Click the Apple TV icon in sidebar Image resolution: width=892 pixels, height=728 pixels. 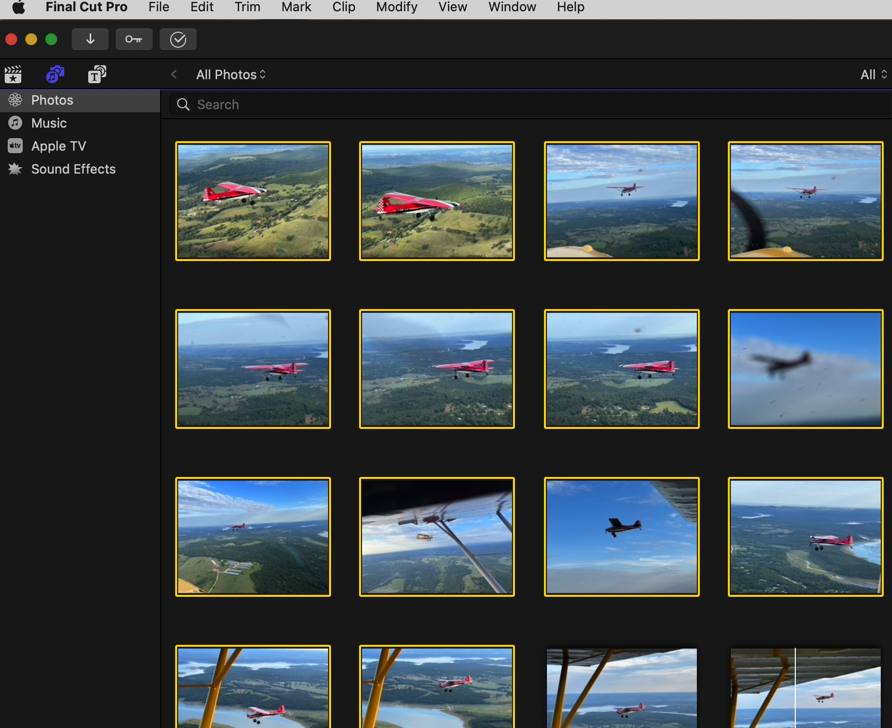[15, 146]
